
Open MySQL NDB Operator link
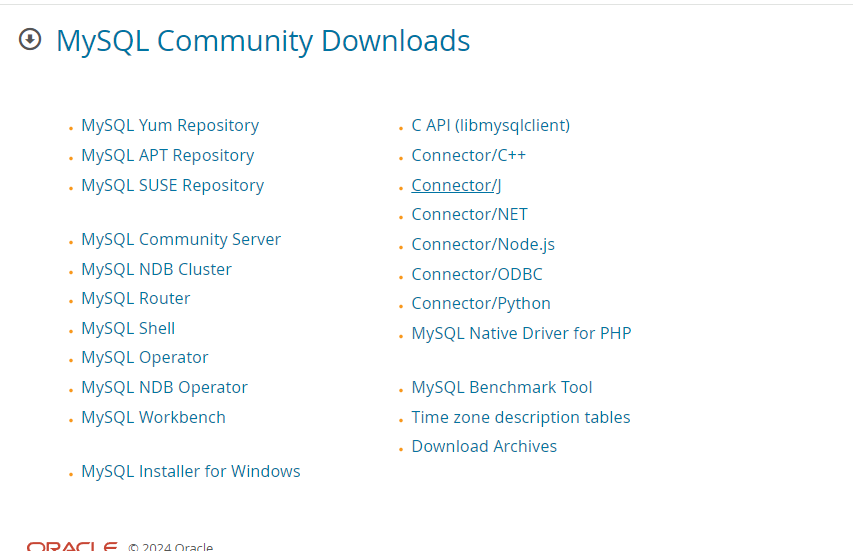click(164, 387)
